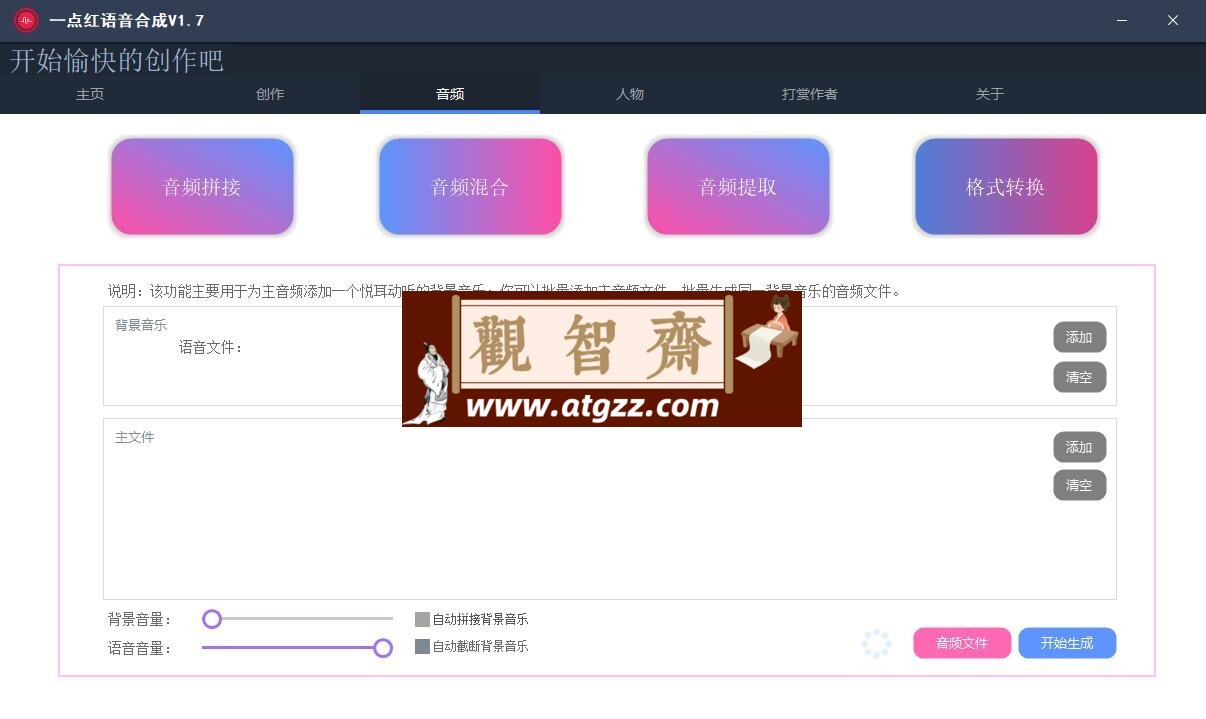
Task: Clear the 主文件 list with 清空
Action: (1079, 485)
